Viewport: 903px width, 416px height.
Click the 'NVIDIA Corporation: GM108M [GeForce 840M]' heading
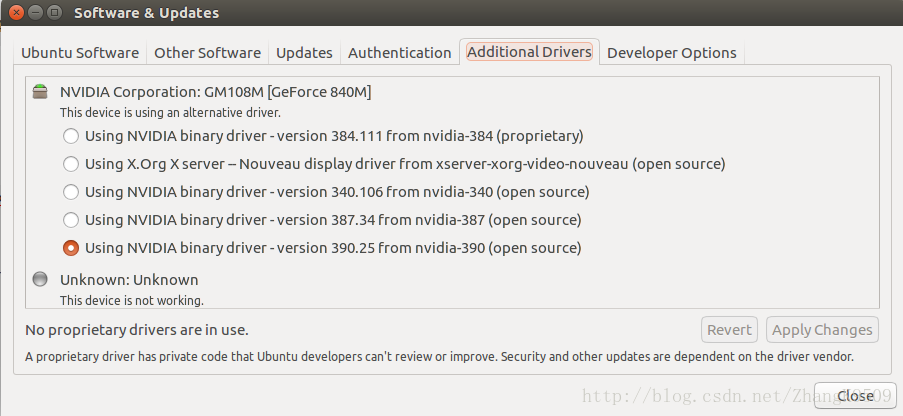pos(215,92)
